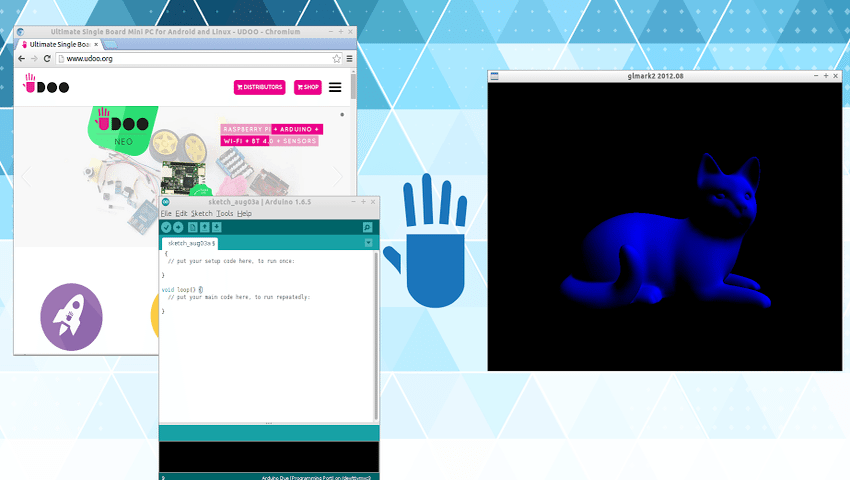Click the UDOO logo in the site header

pyautogui.click(x=46, y=84)
